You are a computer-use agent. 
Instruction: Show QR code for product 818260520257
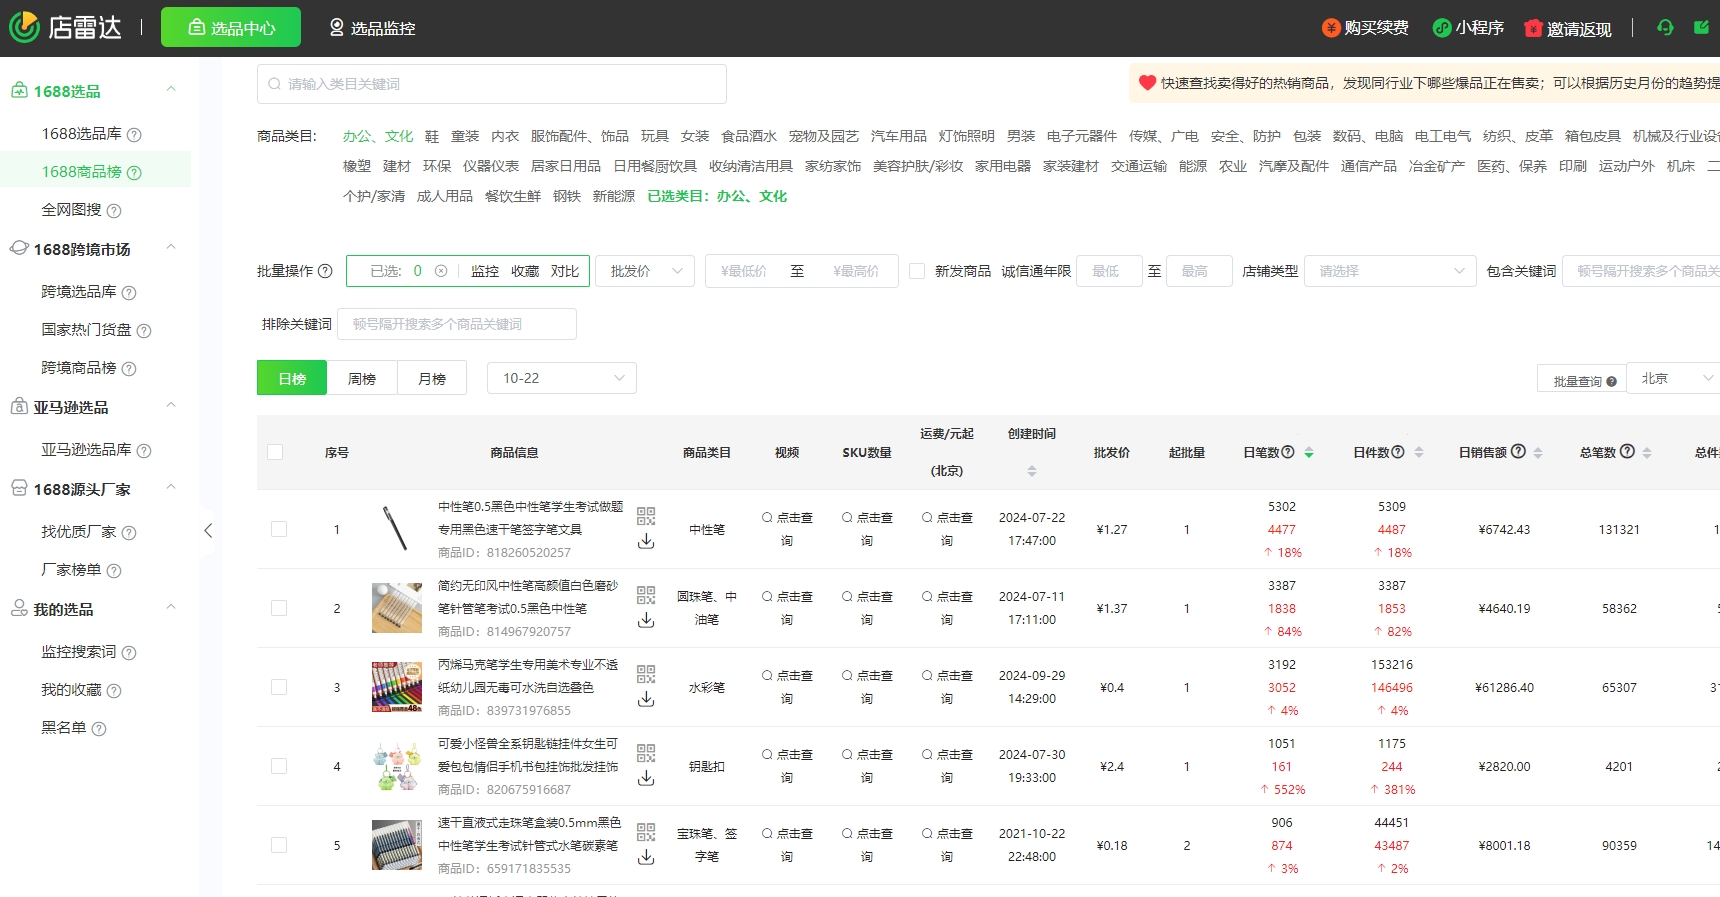pyautogui.click(x=646, y=516)
